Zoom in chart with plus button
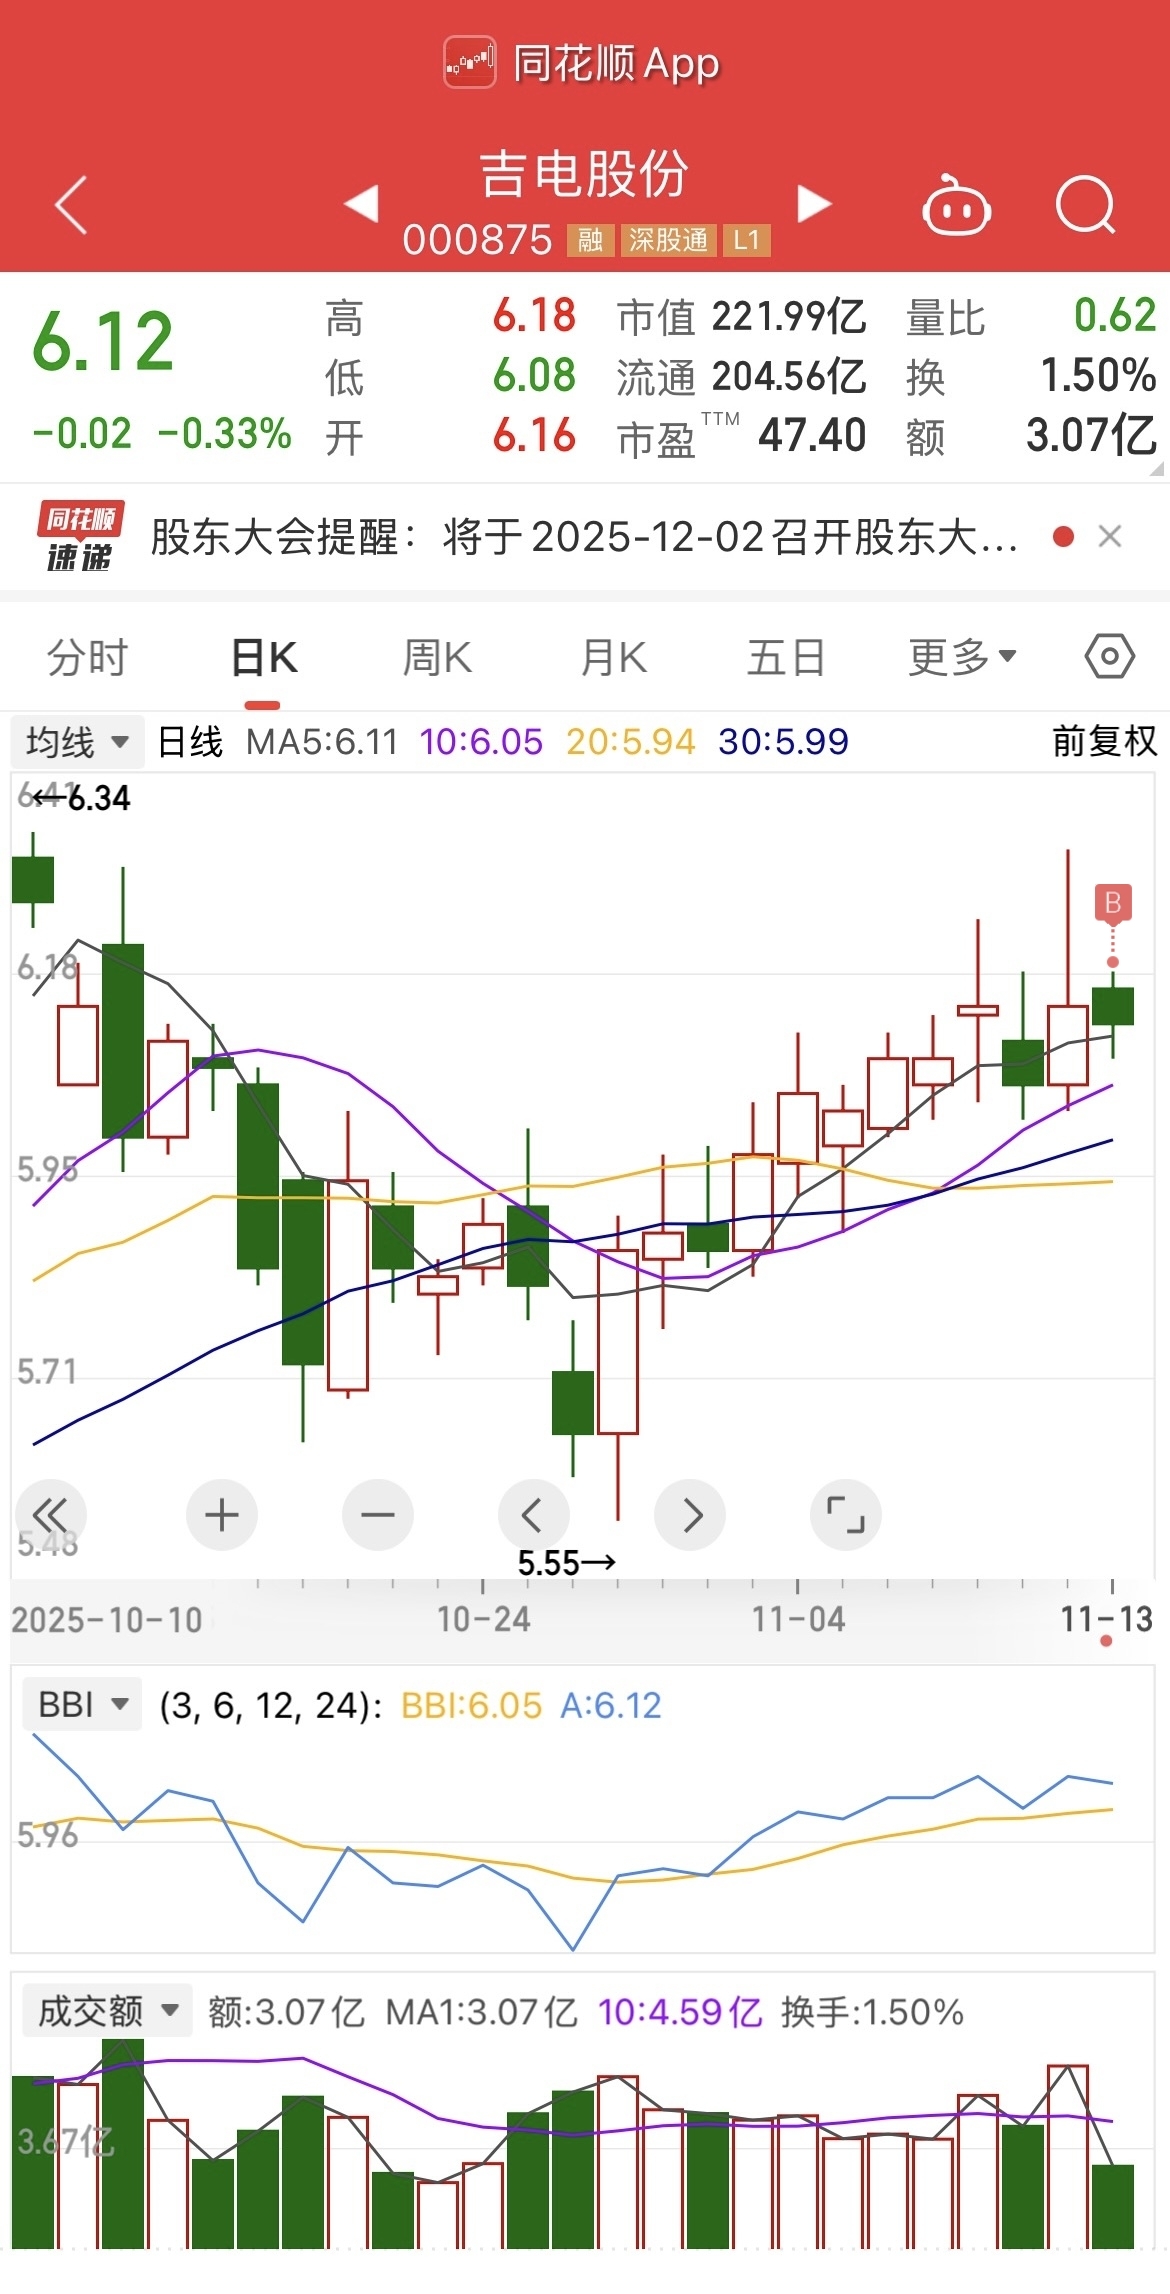Screen dimensions: 1170x2294 pos(221,1515)
